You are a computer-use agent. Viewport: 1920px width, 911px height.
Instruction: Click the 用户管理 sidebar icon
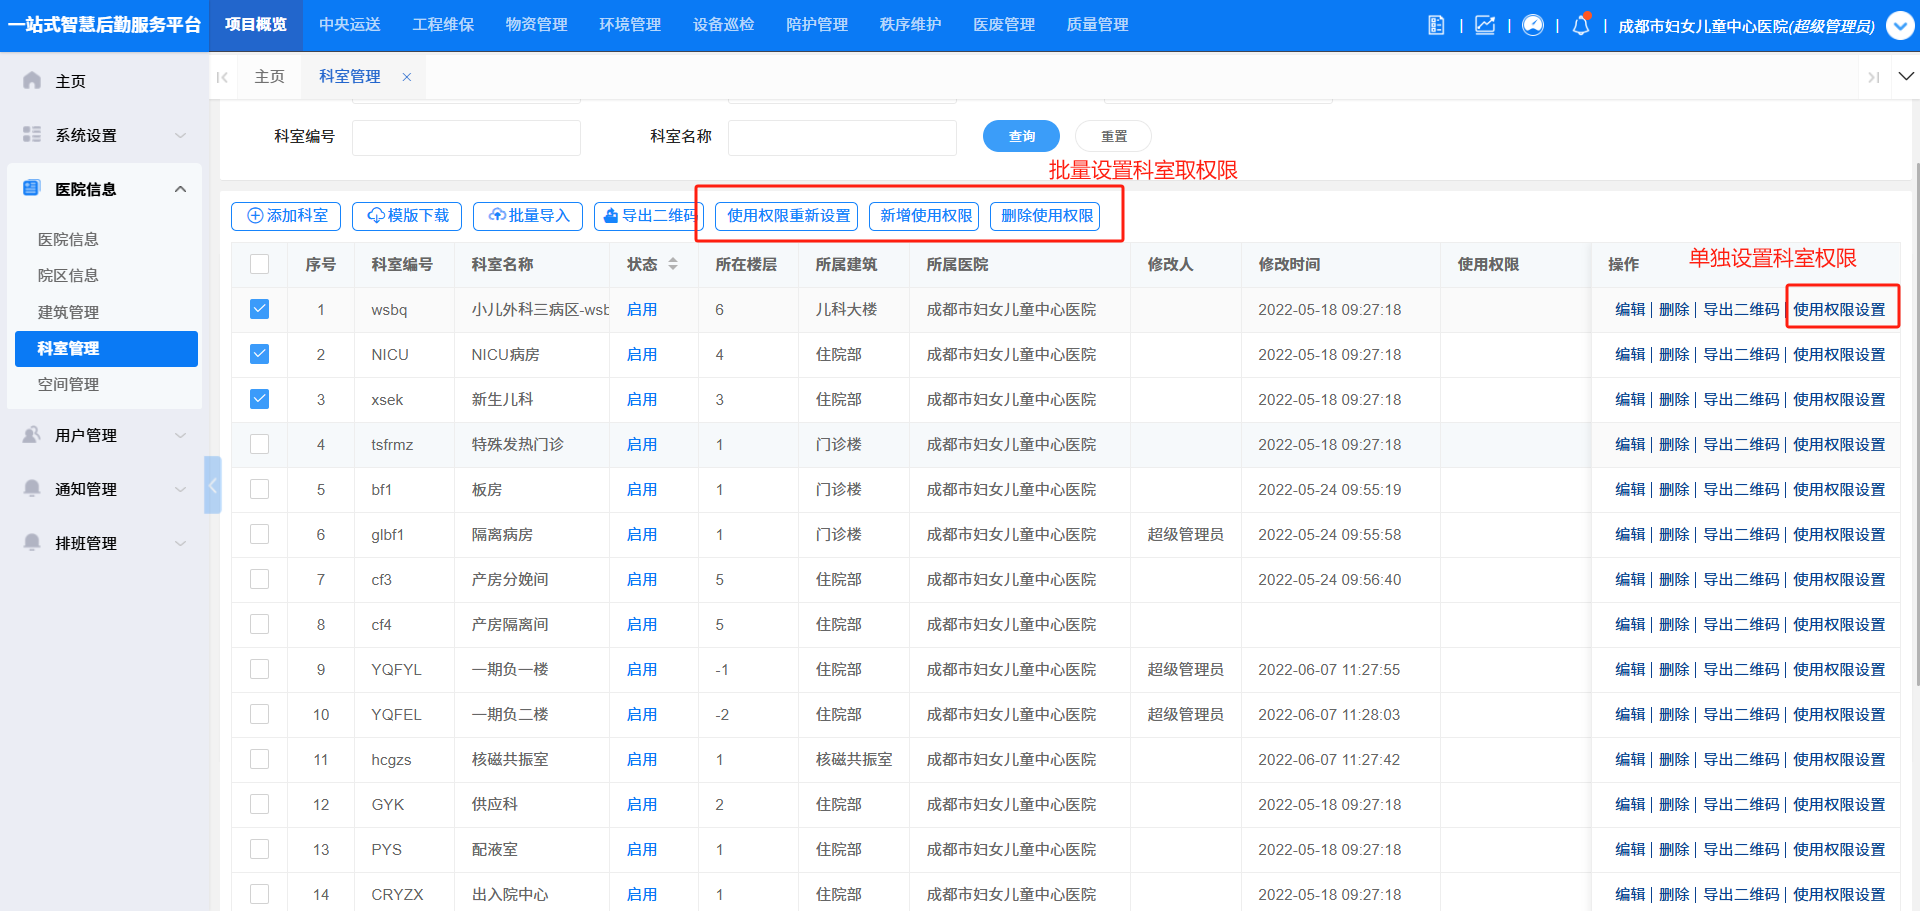pyautogui.click(x=32, y=434)
